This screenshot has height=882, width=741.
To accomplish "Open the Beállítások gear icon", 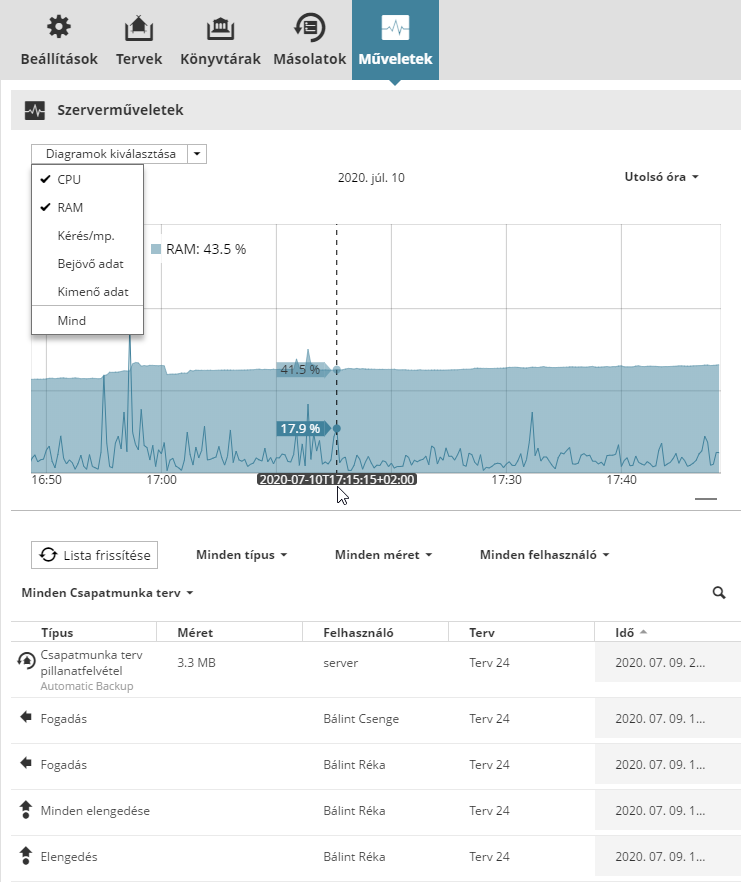I will [x=59, y=27].
